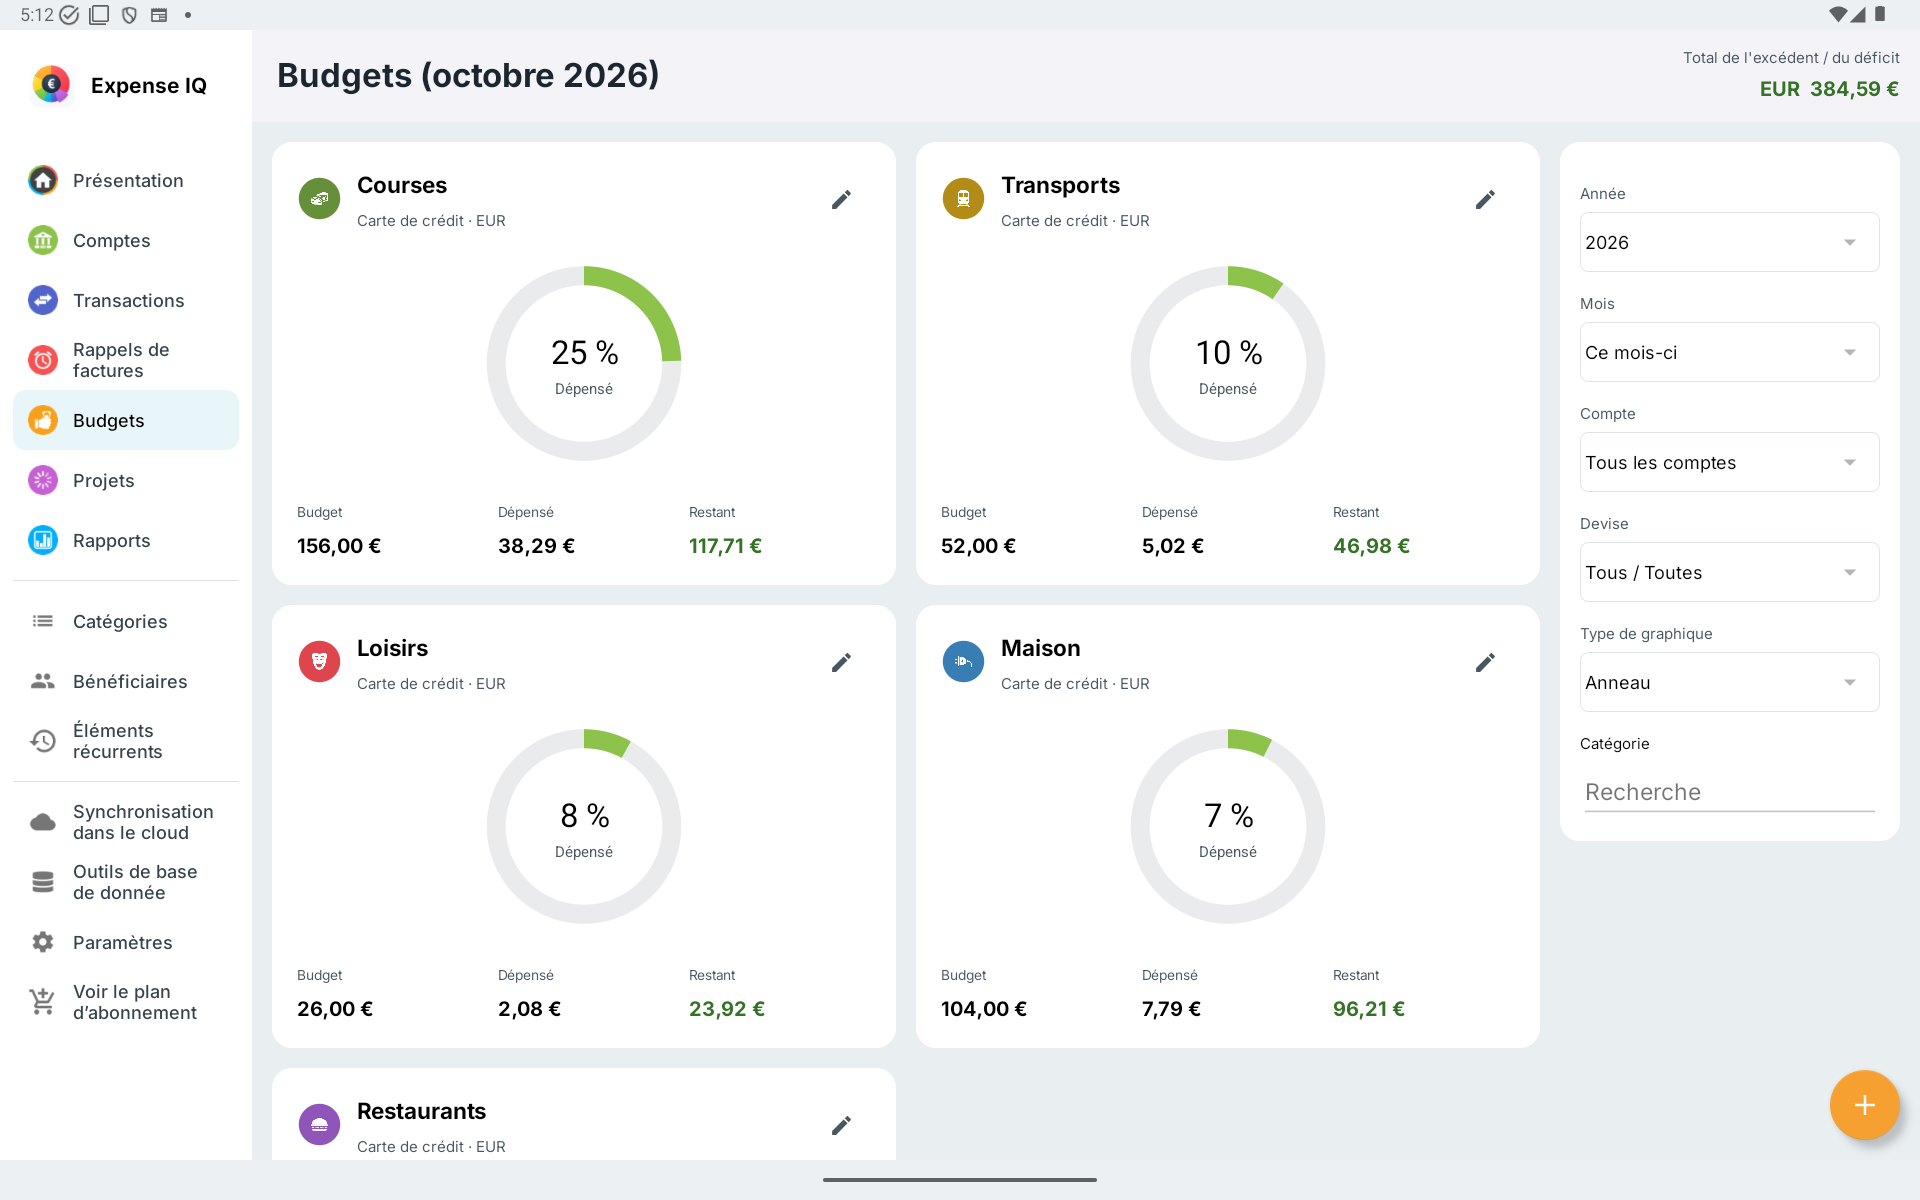Viewport: 1920px width, 1200px height.
Task: Open Éléments récurrents page
Action: pos(126,741)
